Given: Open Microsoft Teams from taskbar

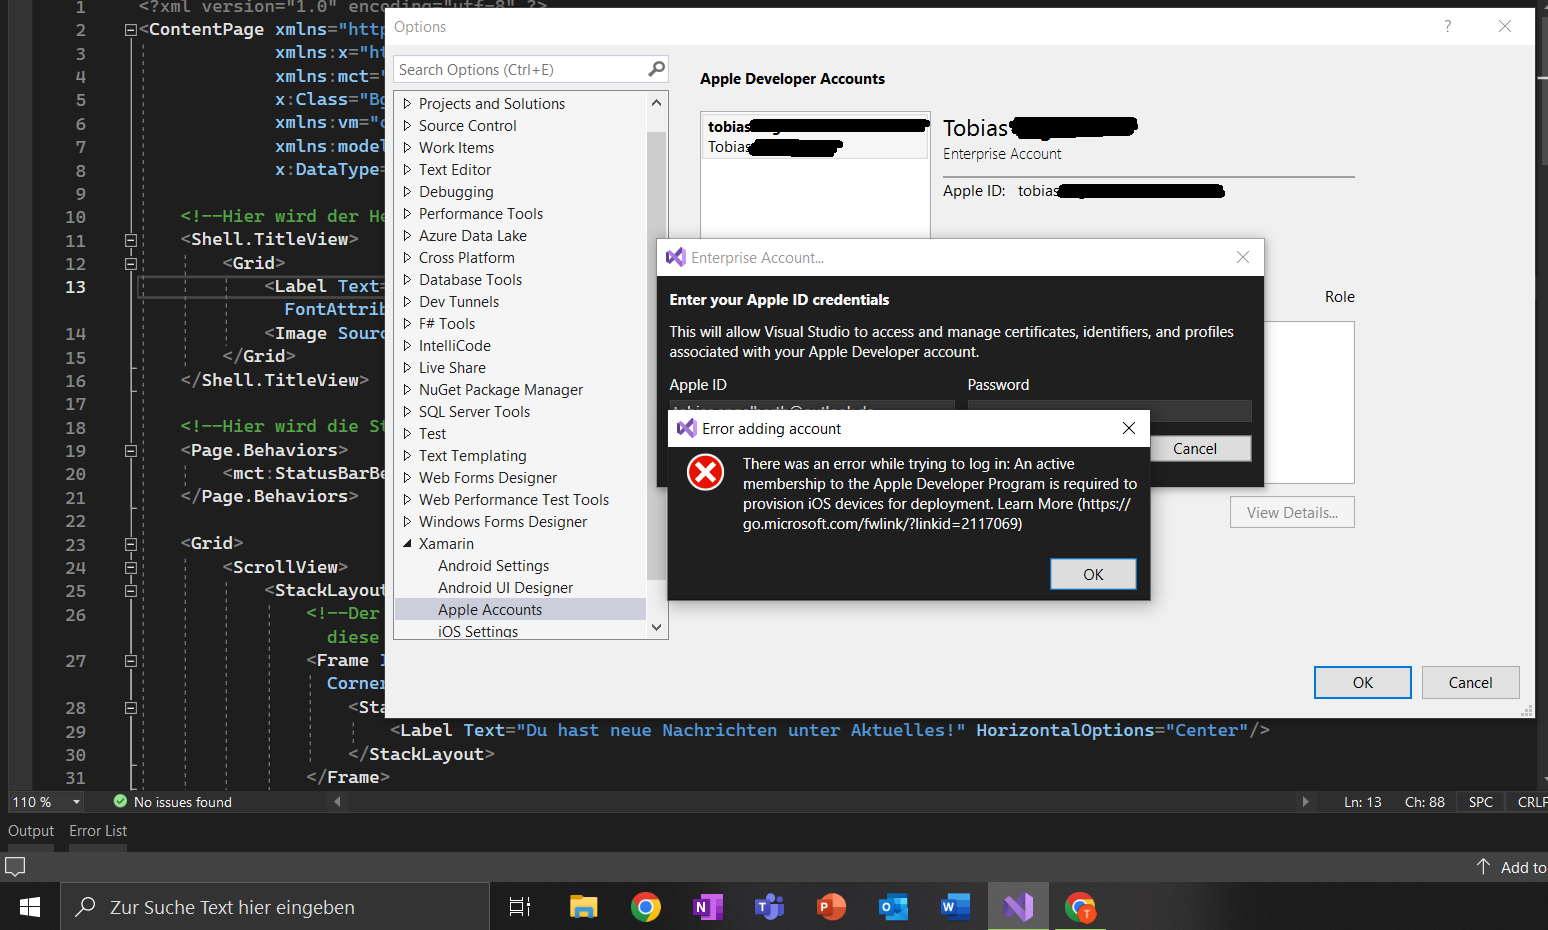Looking at the screenshot, I should 769,907.
